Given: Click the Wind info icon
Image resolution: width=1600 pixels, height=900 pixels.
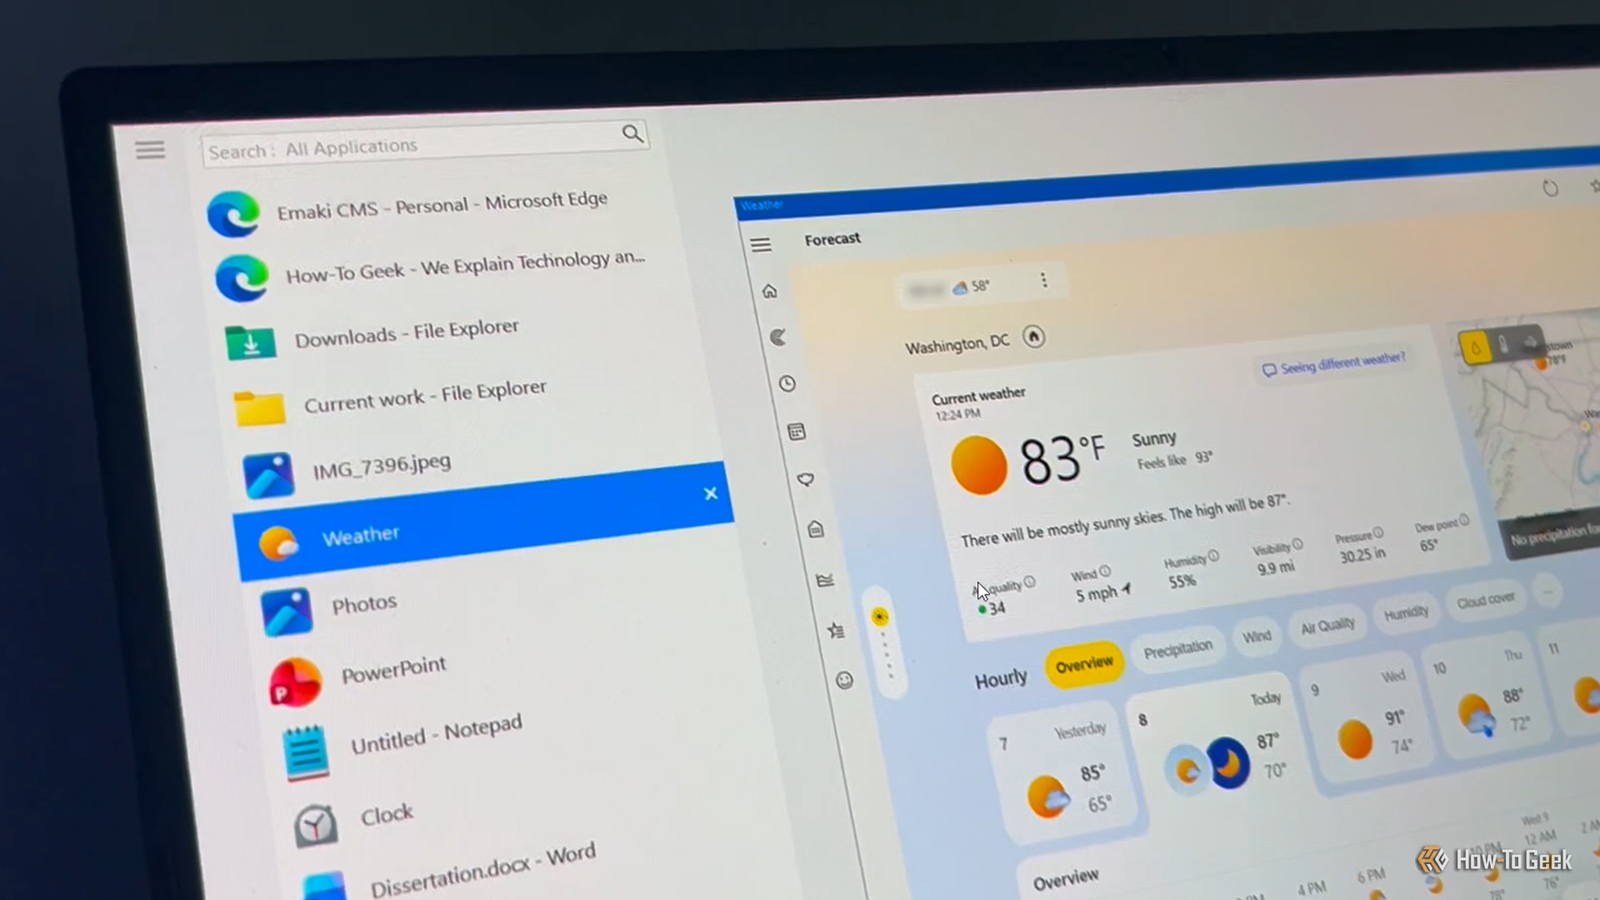Looking at the screenshot, I should (1105, 572).
